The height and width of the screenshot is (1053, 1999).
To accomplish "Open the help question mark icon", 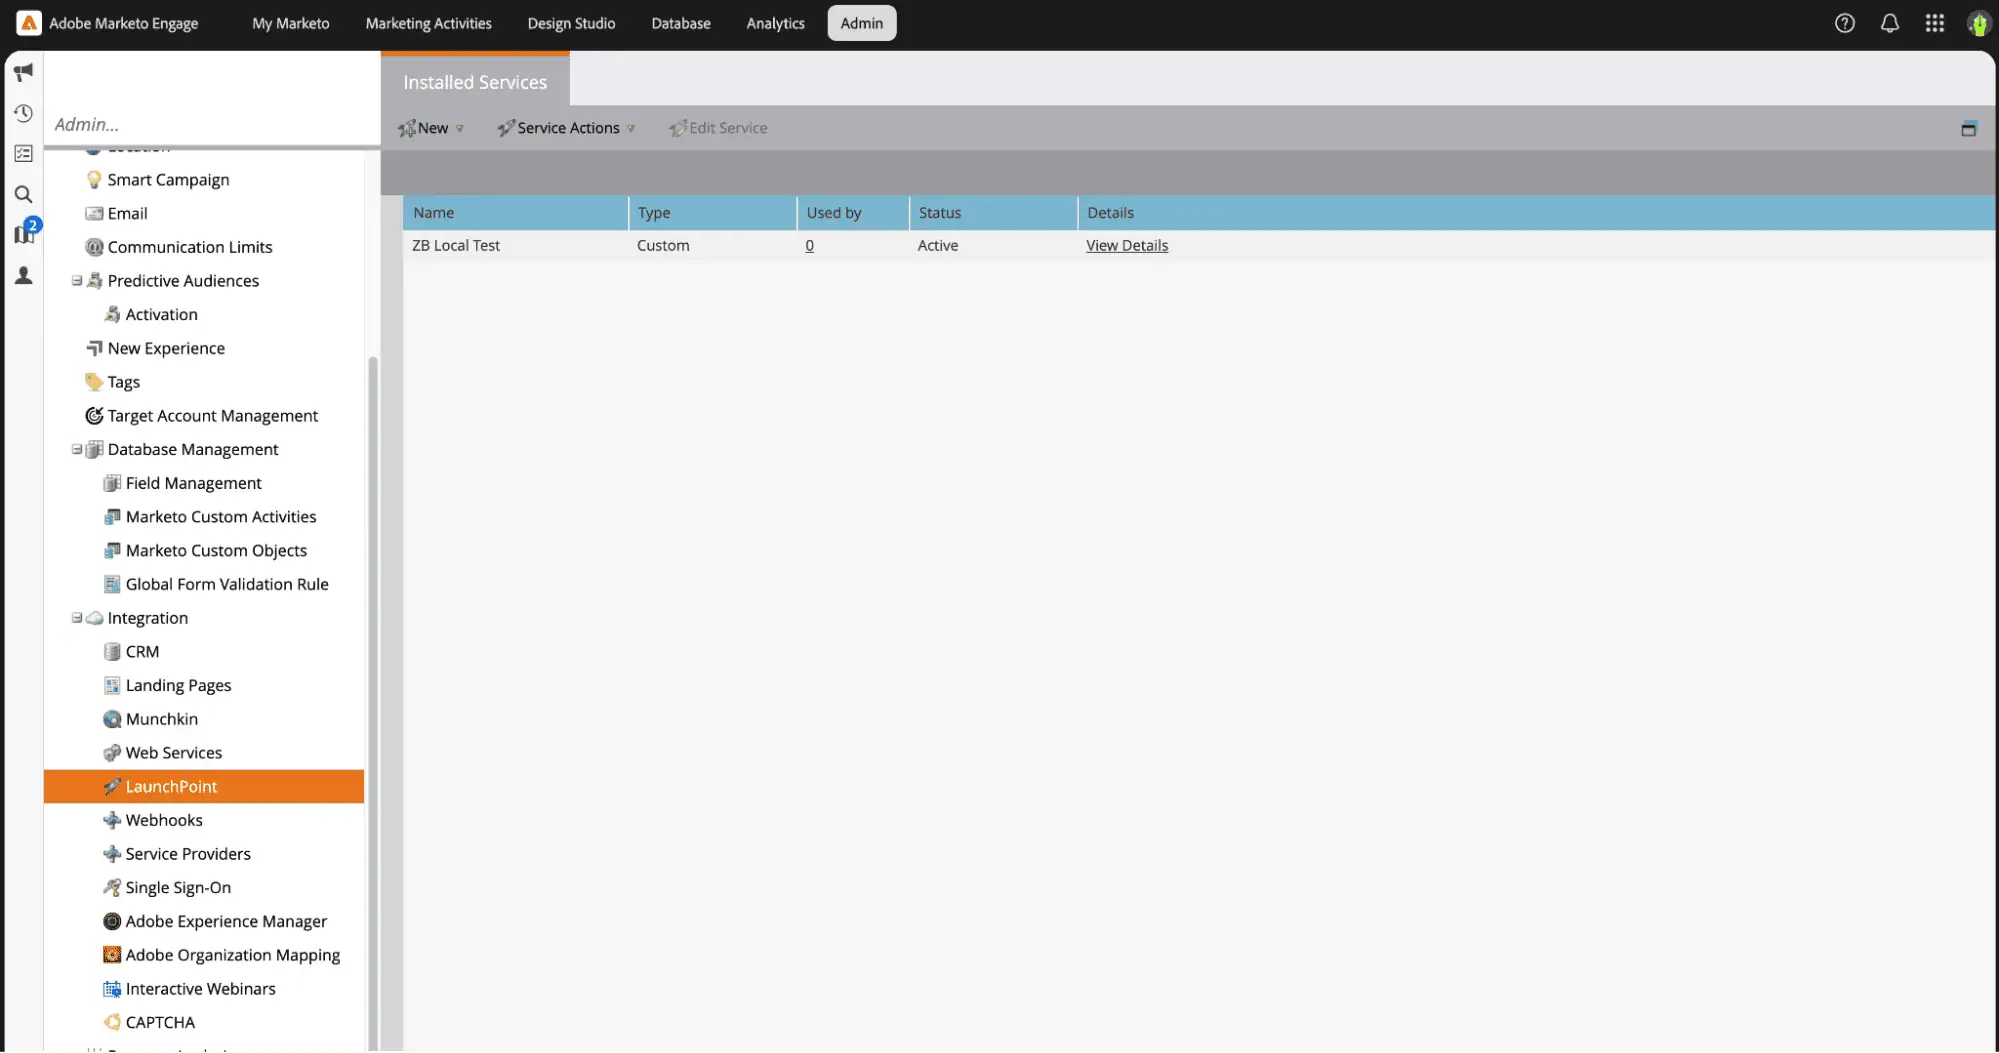I will click(x=1844, y=23).
